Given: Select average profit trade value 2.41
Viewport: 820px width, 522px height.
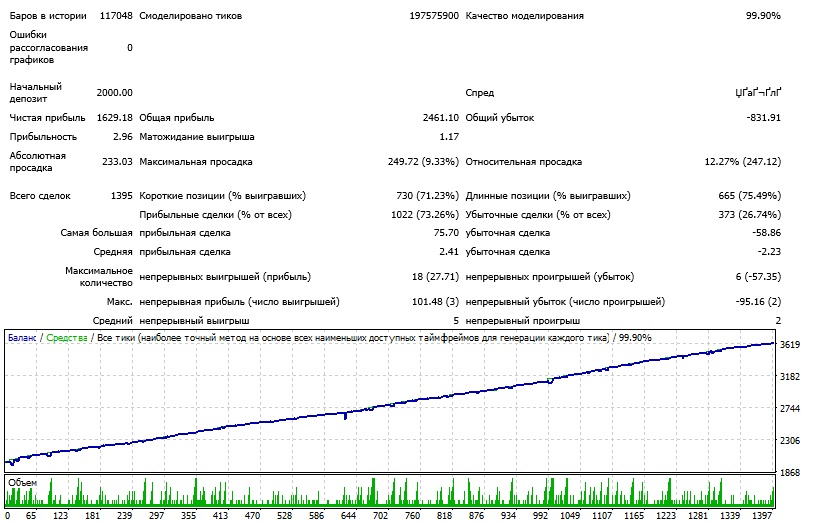Looking at the screenshot, I should (449, 252).
